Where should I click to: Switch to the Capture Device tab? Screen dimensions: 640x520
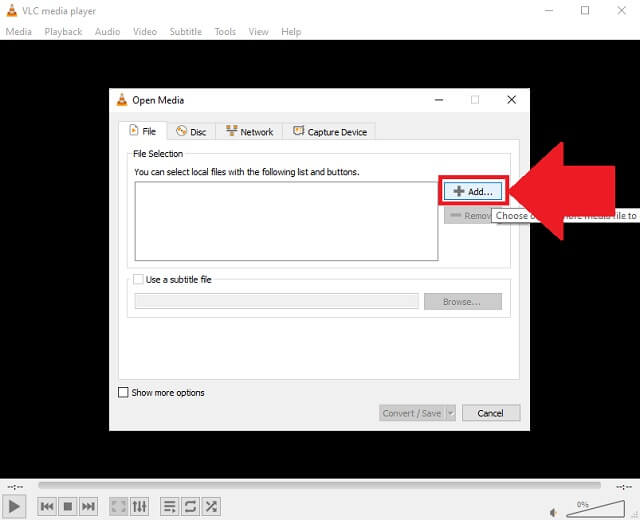pos(329,132)
